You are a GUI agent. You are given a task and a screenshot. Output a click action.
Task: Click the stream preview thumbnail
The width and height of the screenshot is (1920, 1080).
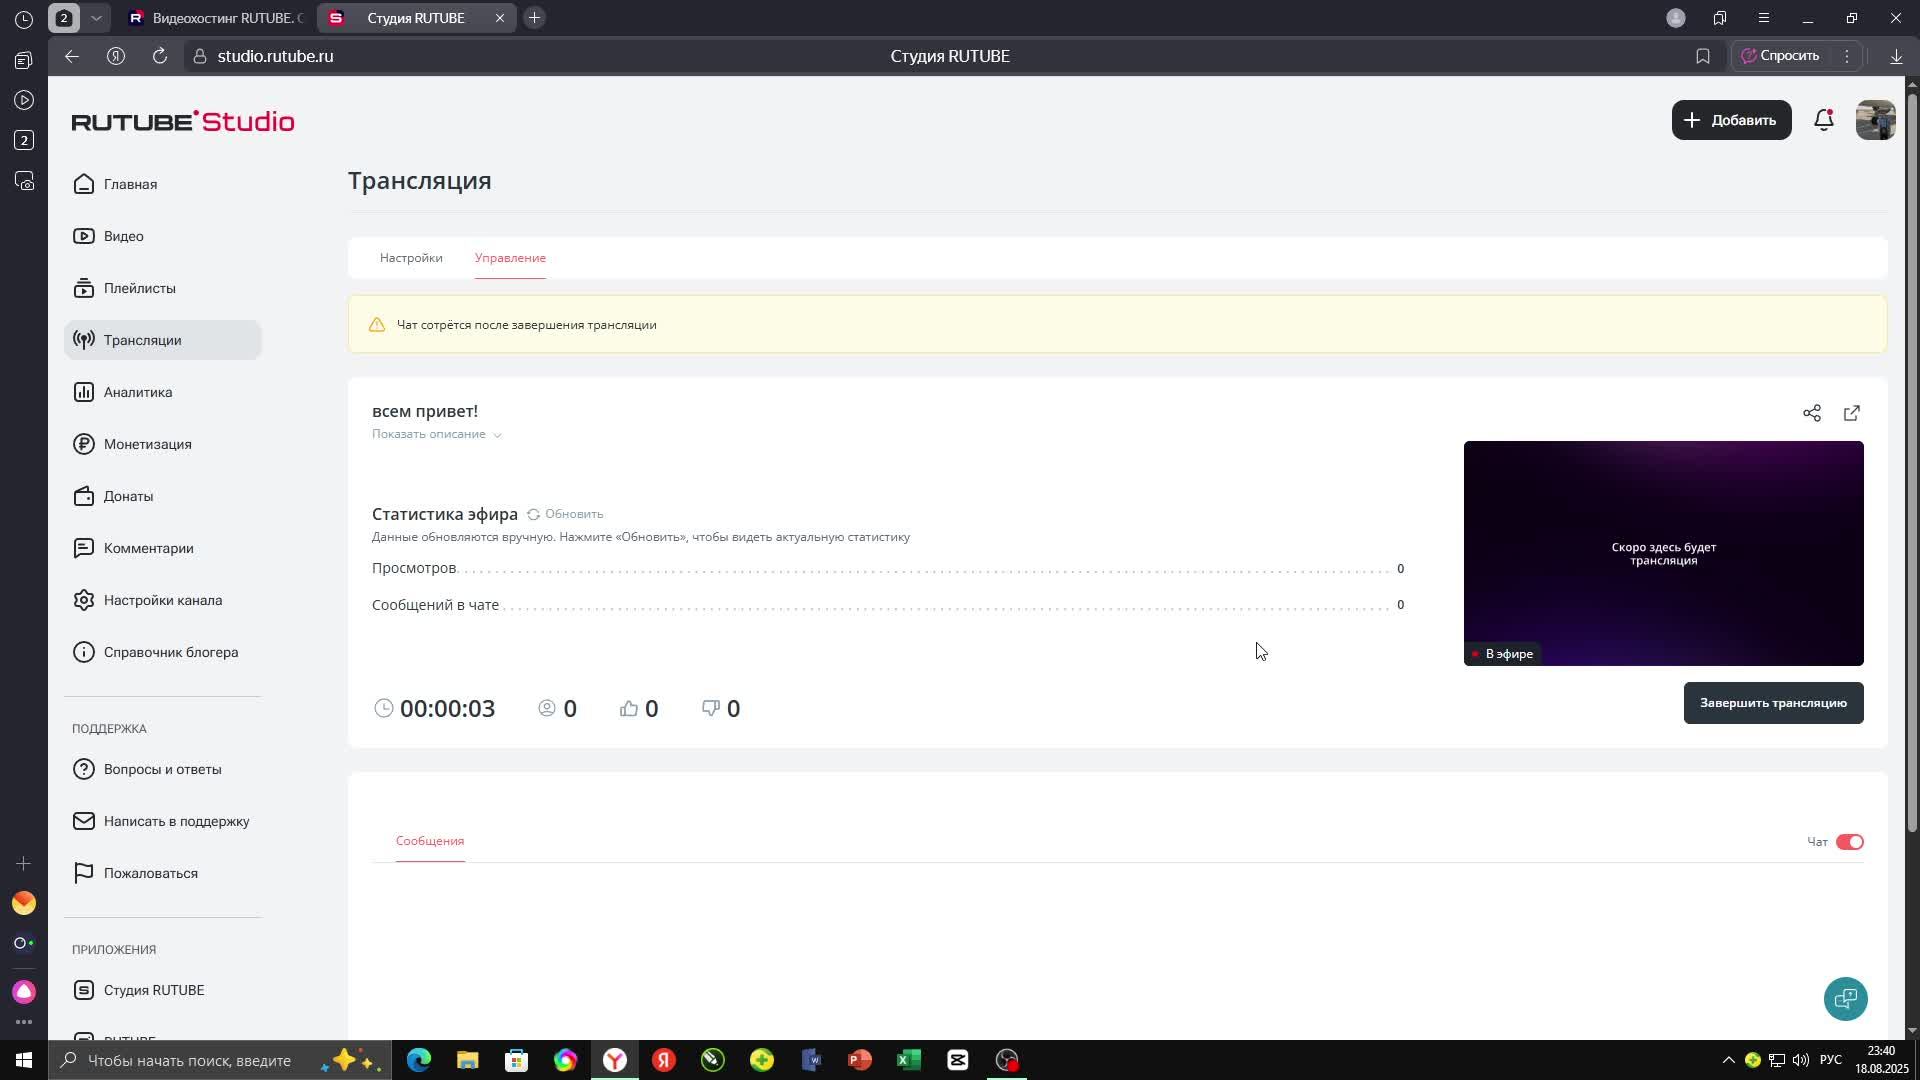[1663, 553]
